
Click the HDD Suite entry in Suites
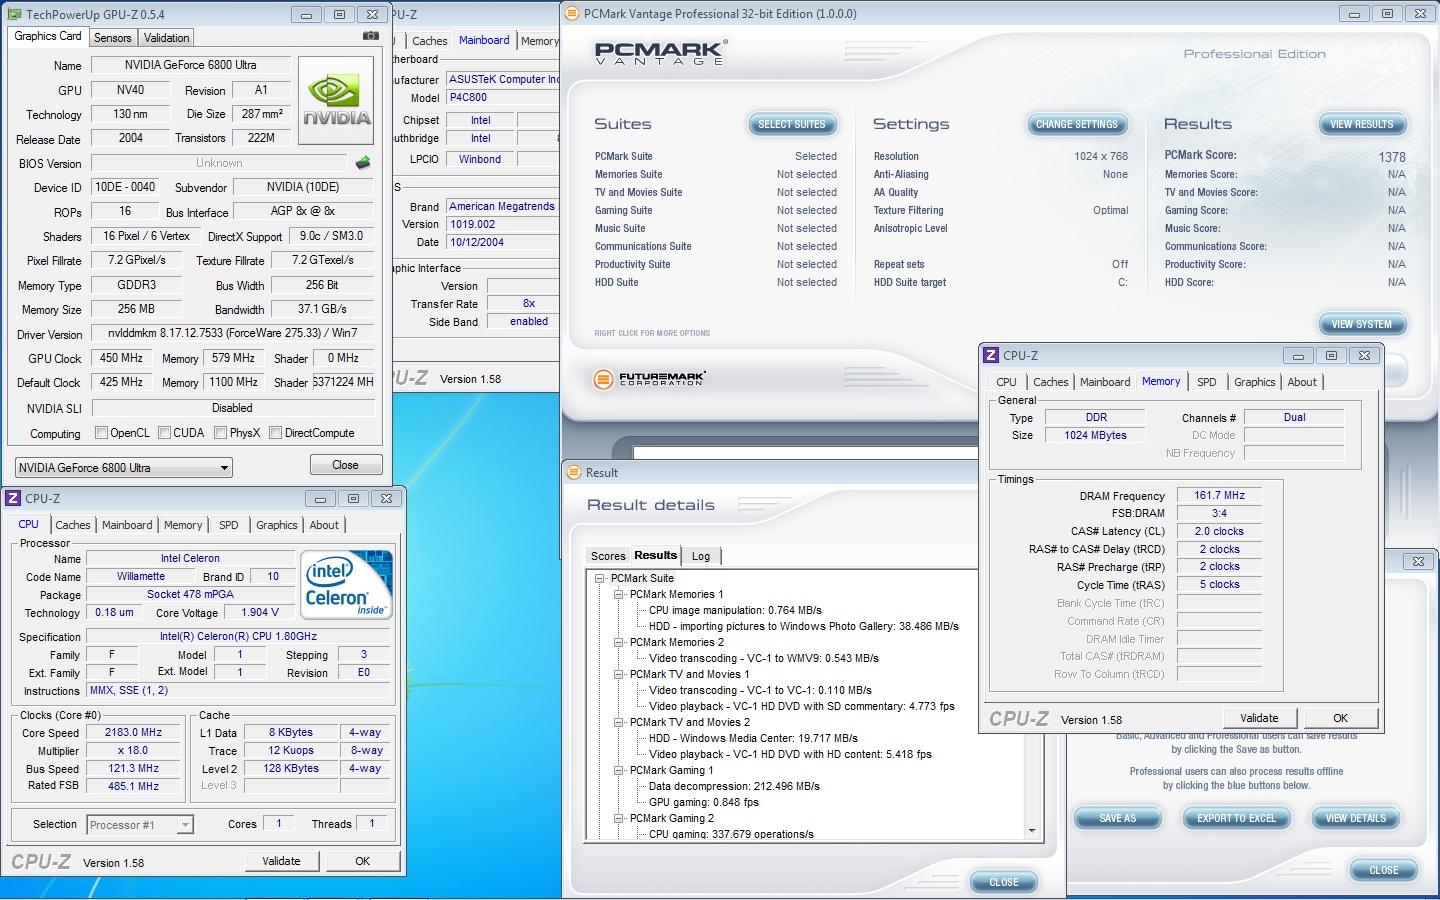[x=616, y=282]
